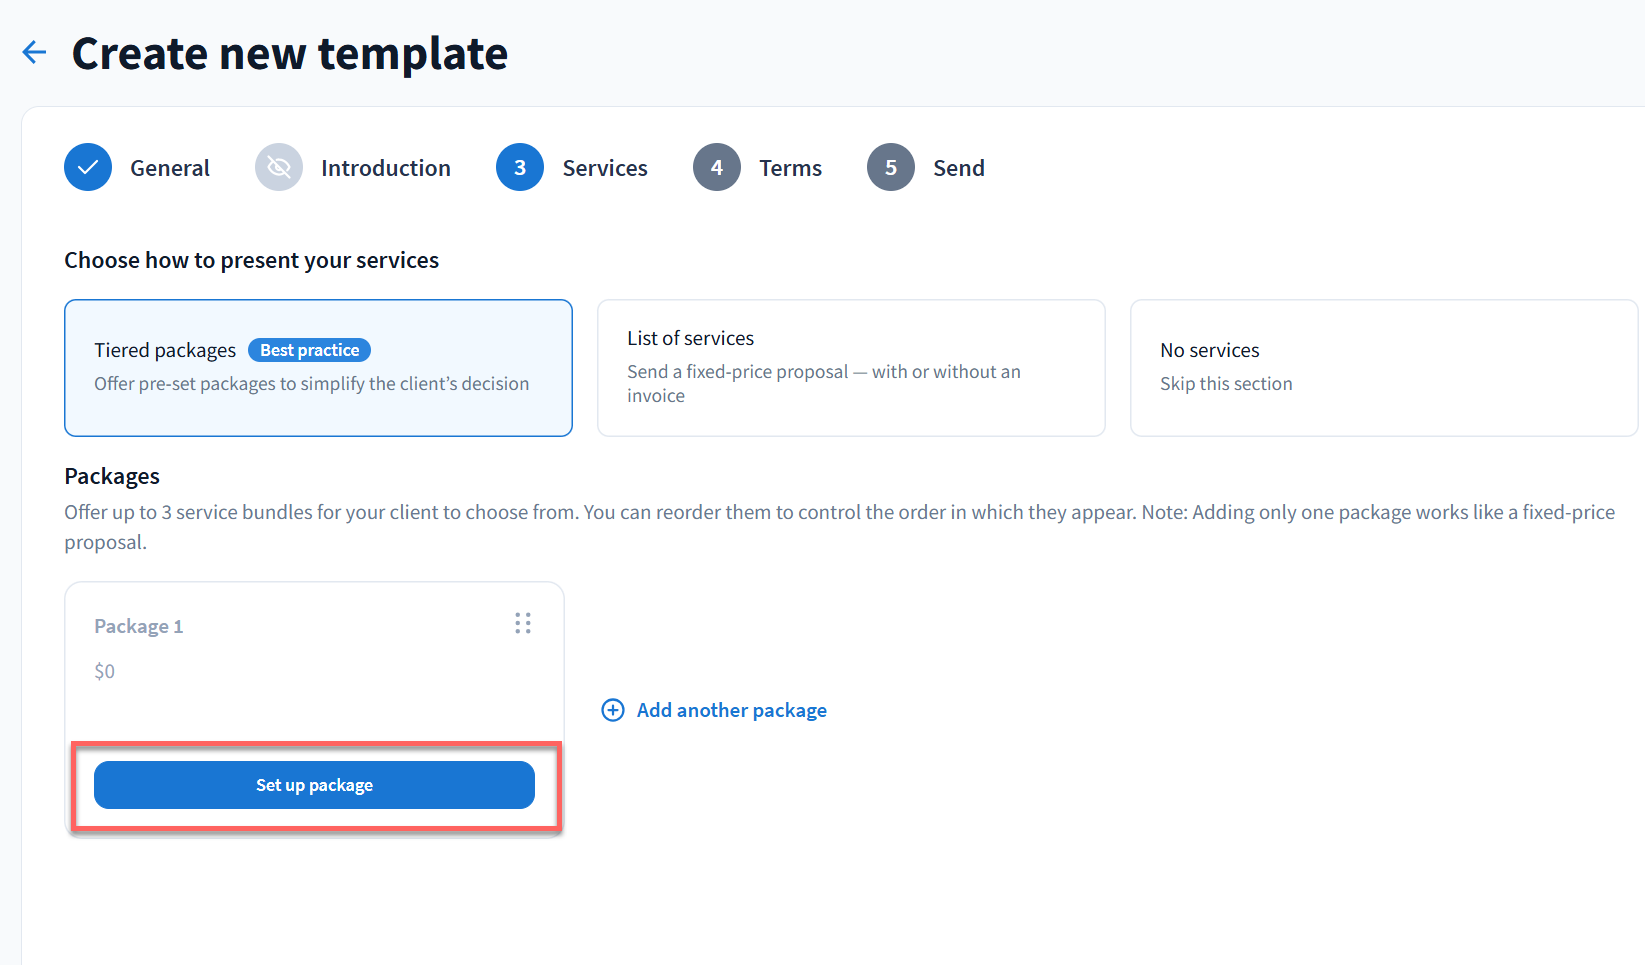This screenshot has height=965, width=1645.
Task: Click the back arrow beside Create new template
Action: [34, 52]
